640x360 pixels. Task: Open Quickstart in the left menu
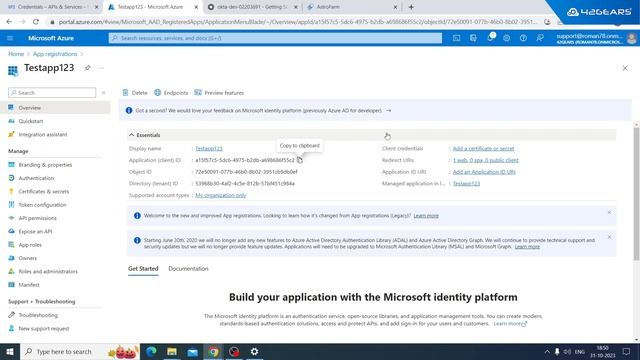pos(31,121)
